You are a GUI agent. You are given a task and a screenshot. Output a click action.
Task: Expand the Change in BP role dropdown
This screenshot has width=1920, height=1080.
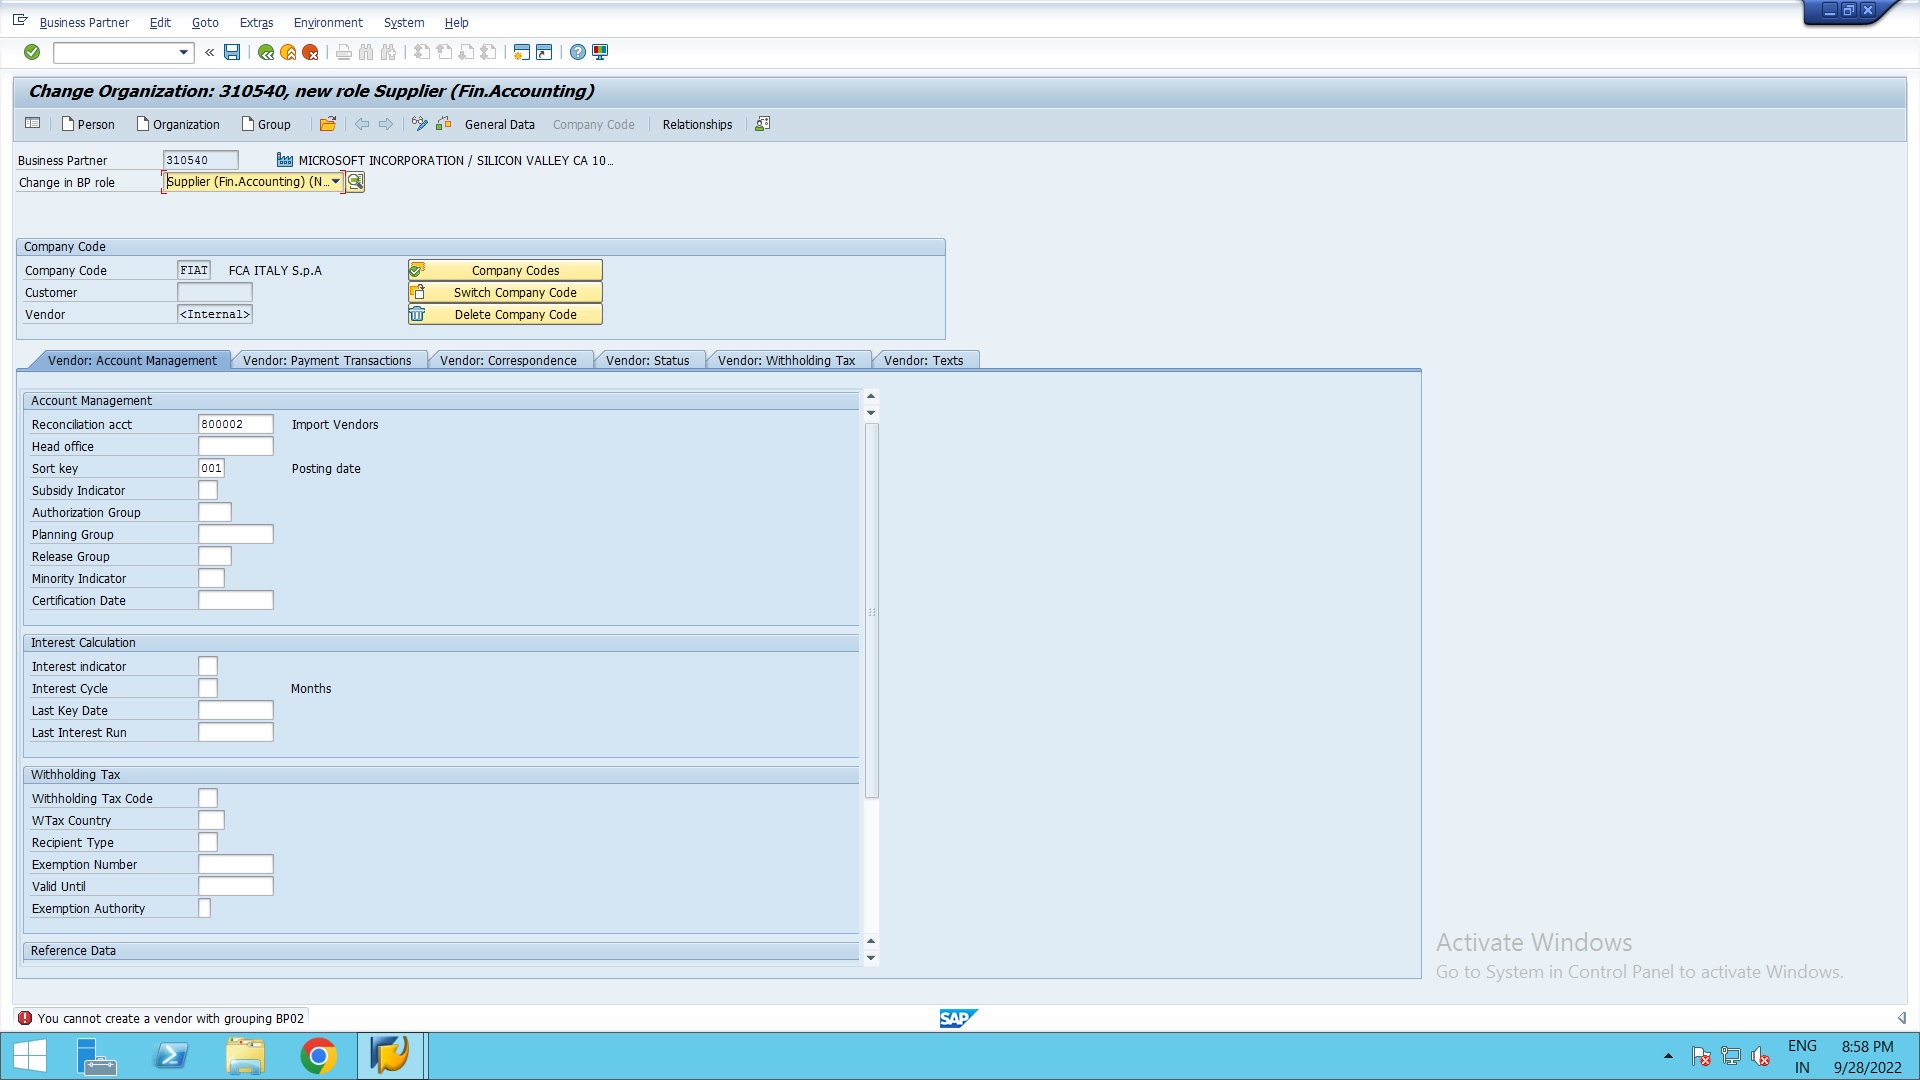point(335,182)
